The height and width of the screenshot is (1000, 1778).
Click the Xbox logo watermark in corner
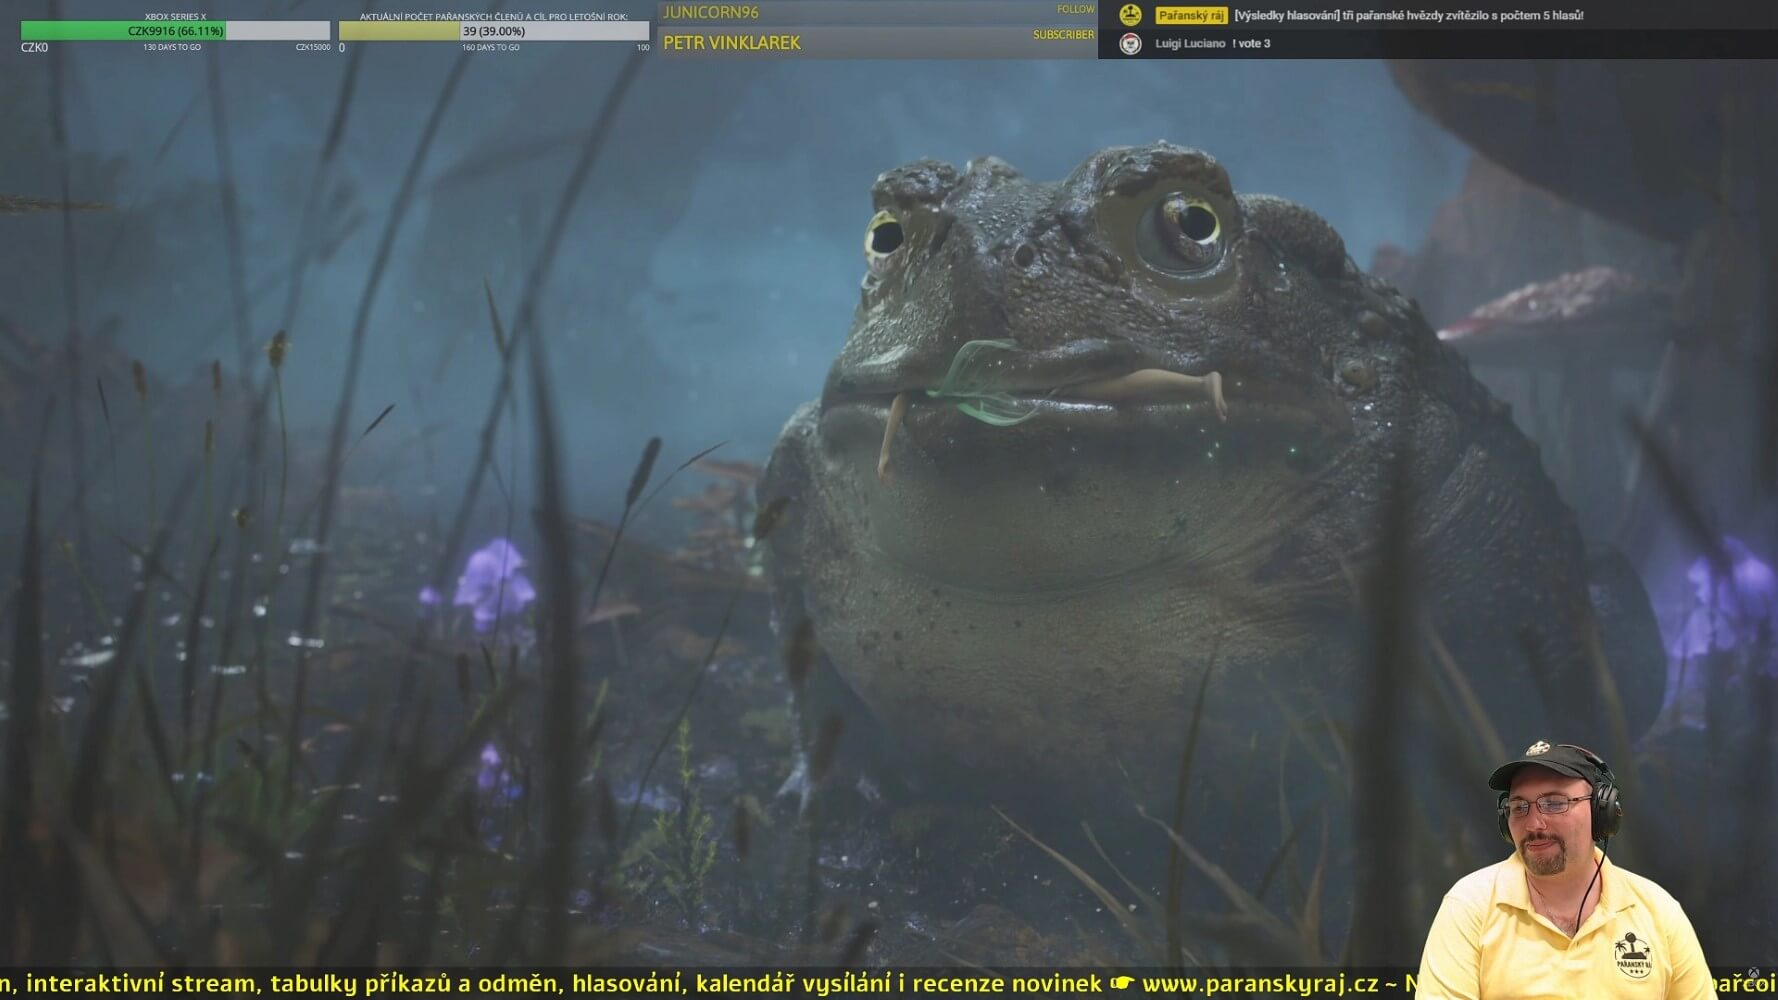[x=1753, y=973]
